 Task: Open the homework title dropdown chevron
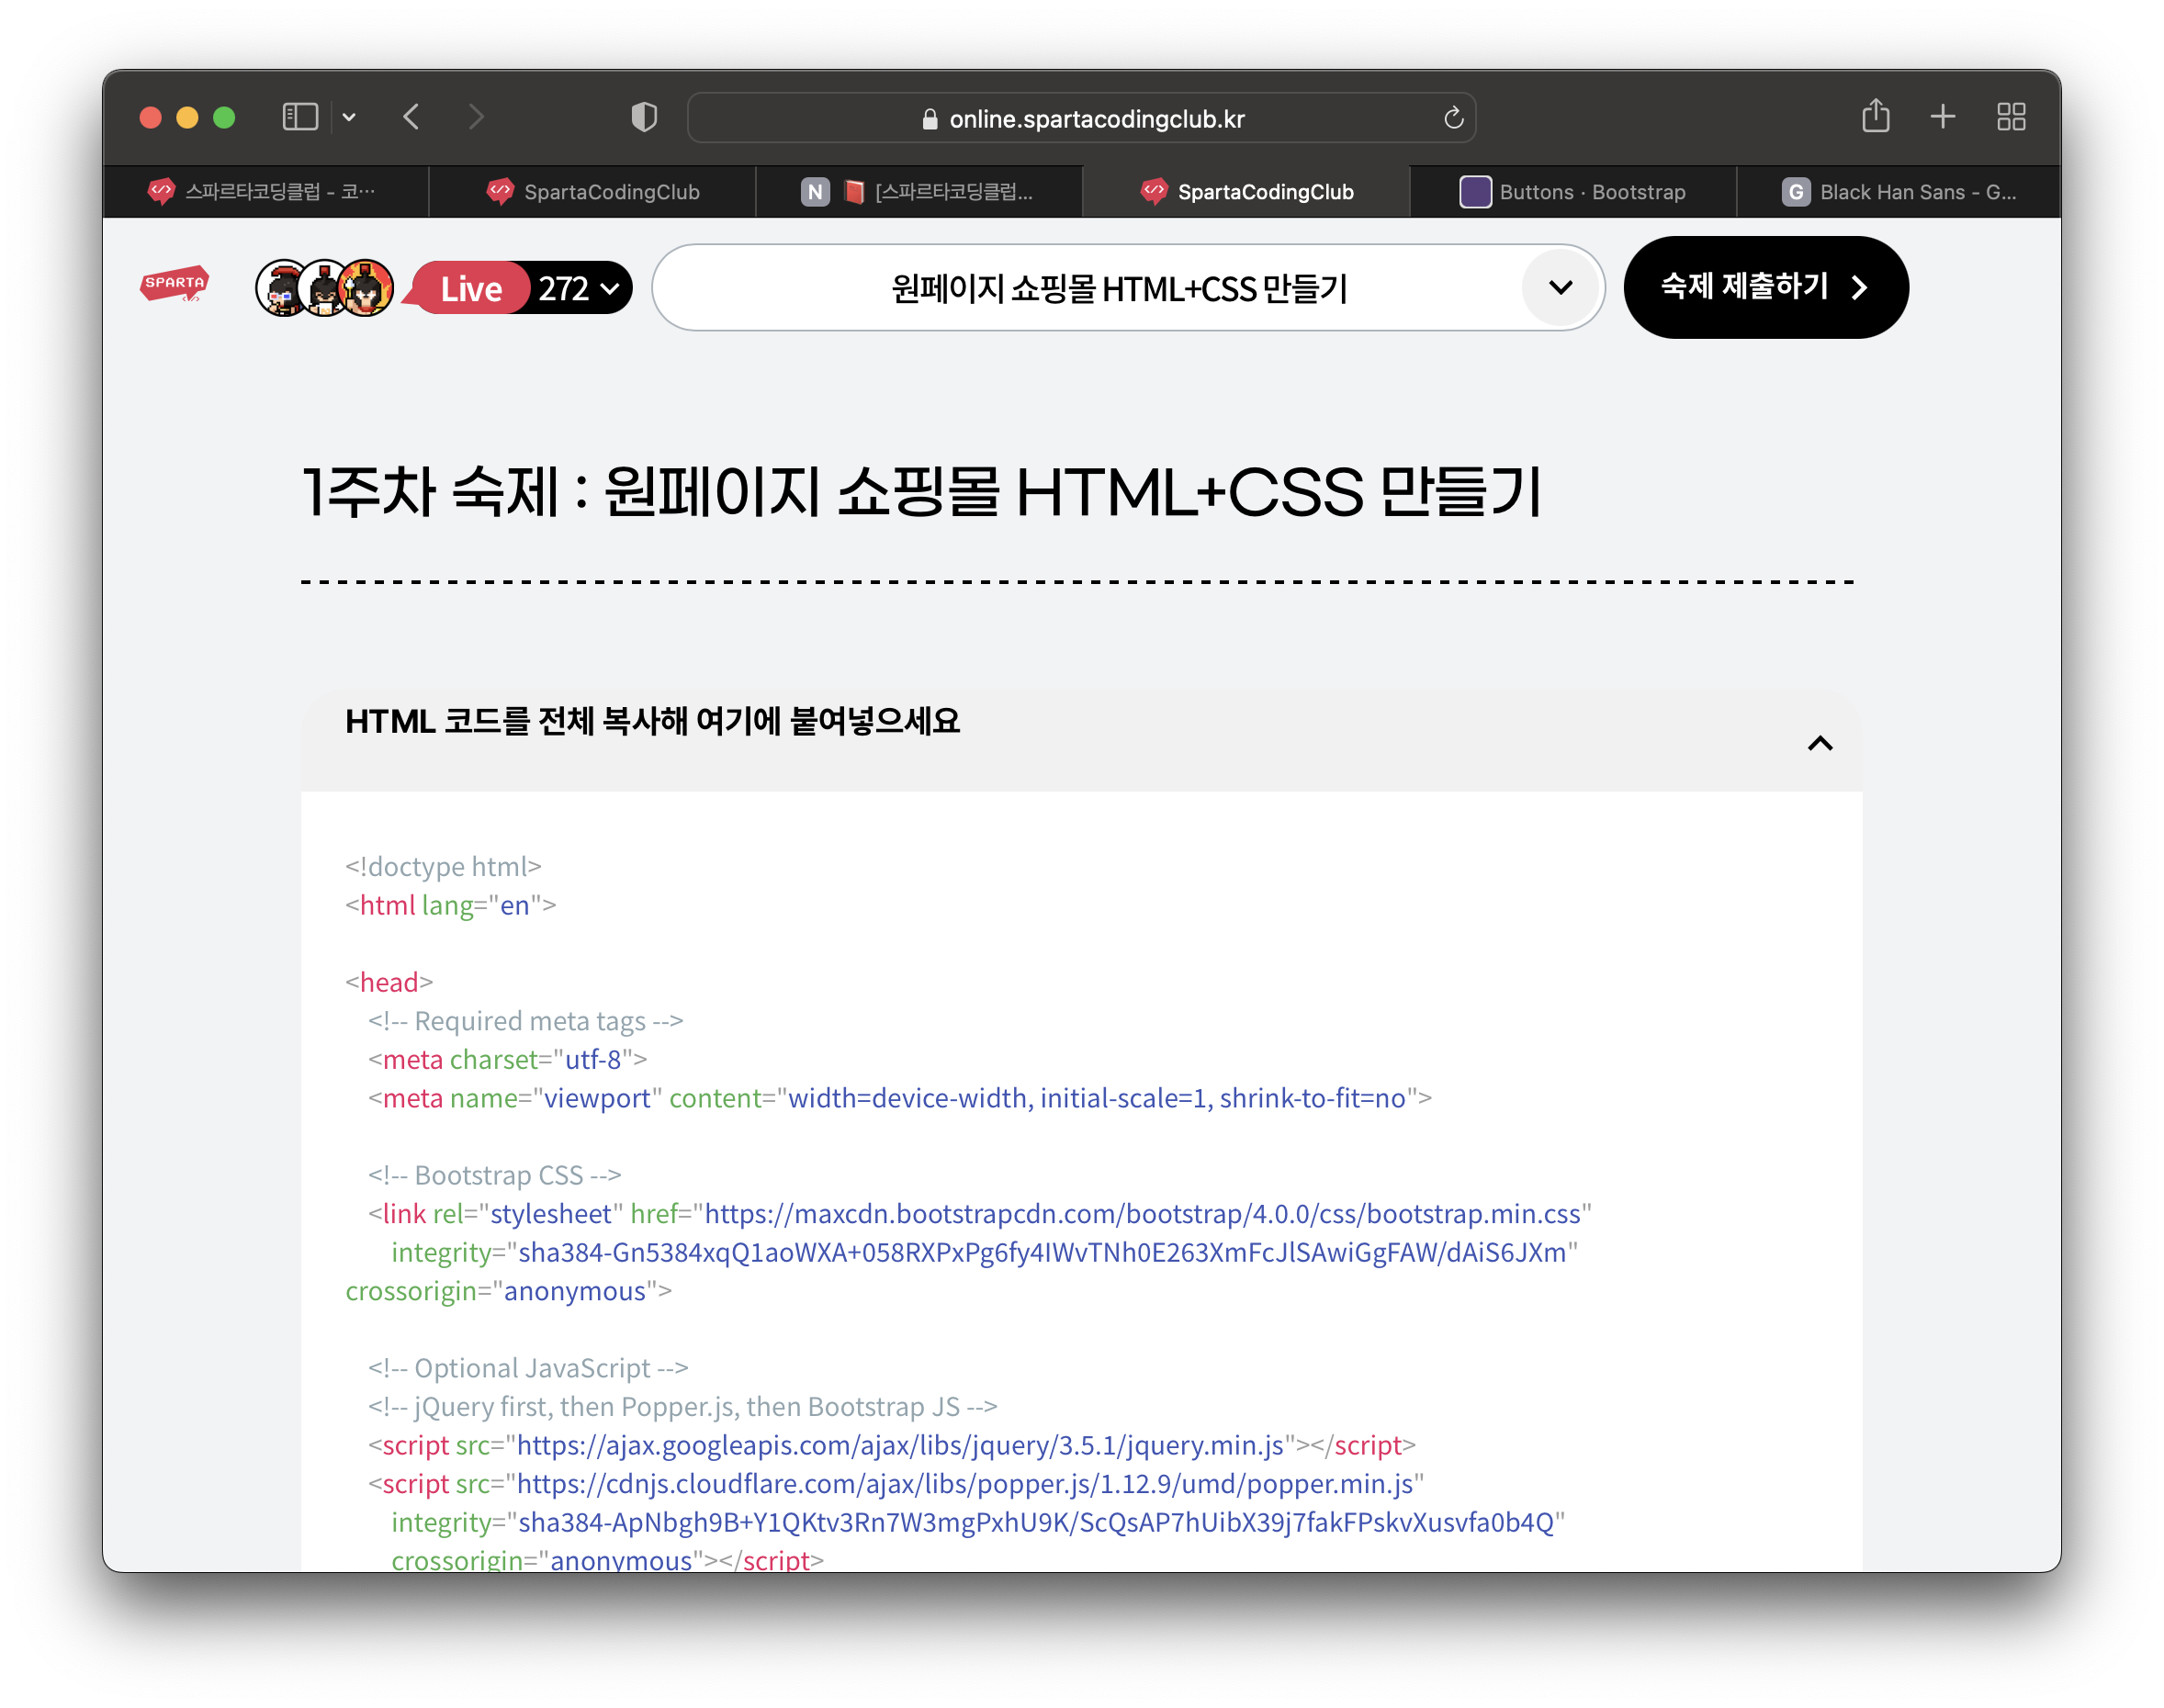[x=1560, y=288]
